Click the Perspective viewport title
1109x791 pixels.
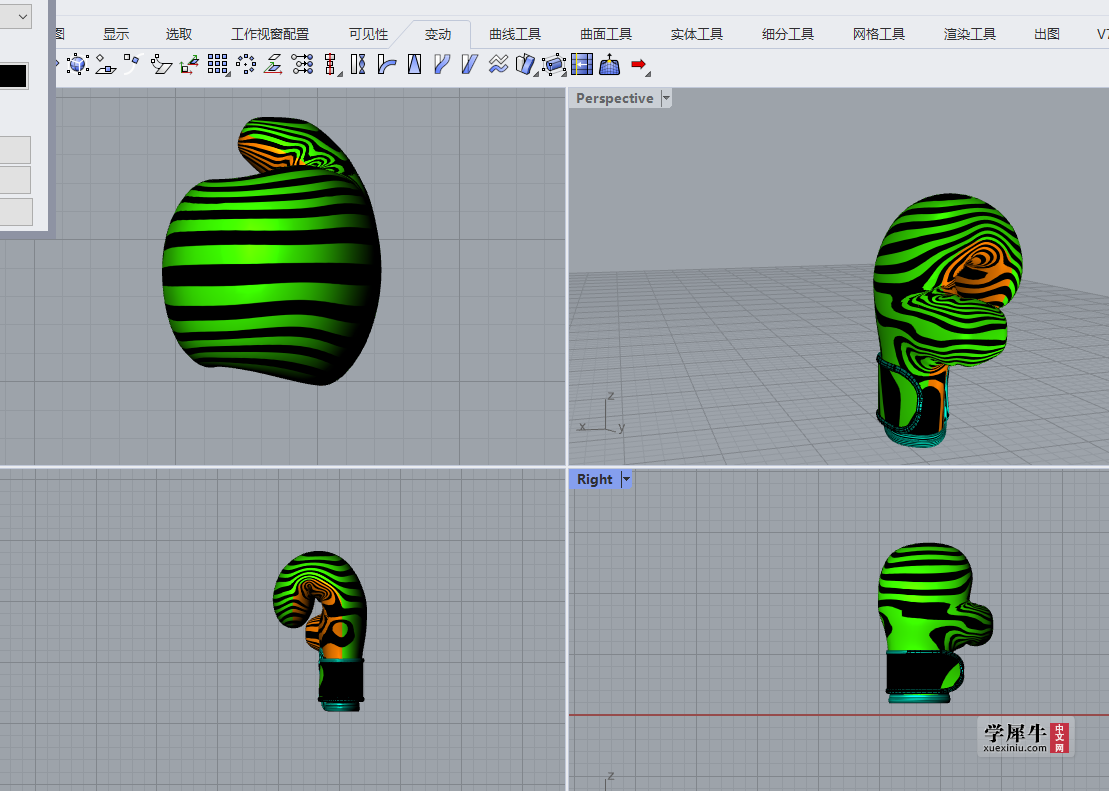615,98
